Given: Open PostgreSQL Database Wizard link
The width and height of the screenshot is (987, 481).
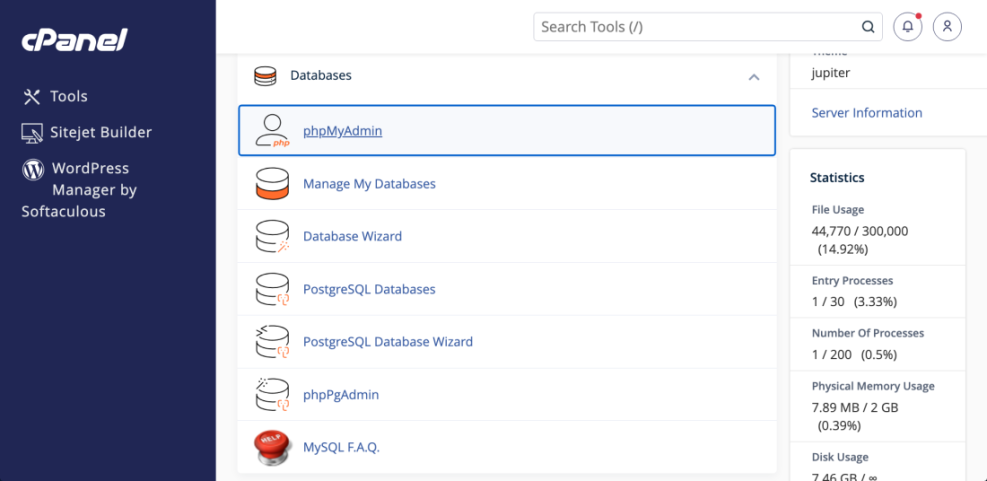Looking at the screenshot, I should click(388, 342).
